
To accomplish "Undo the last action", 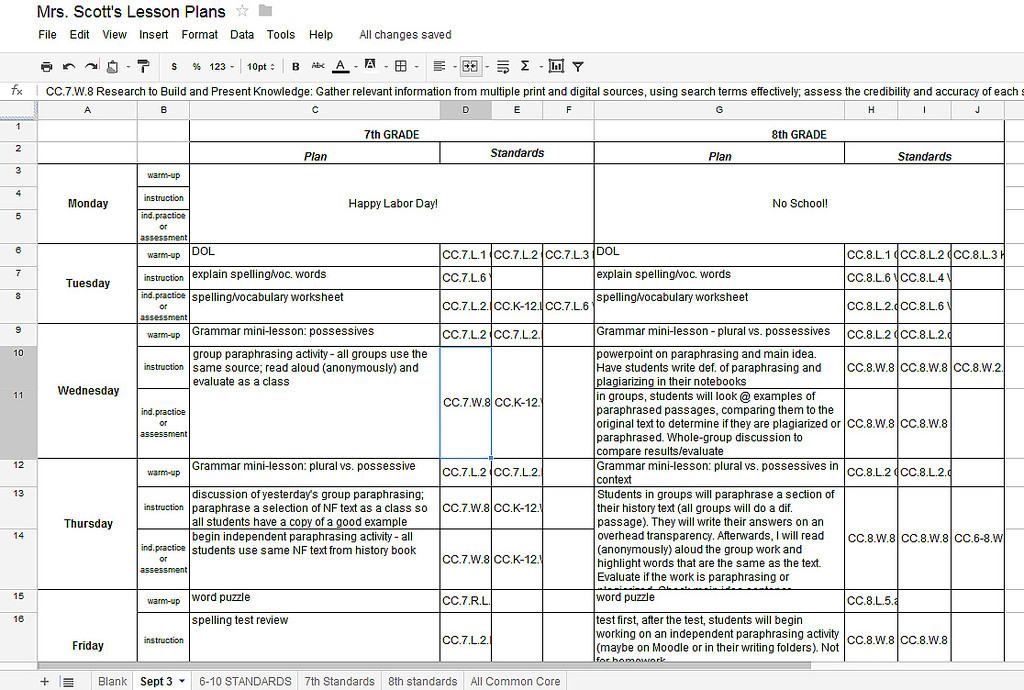I will pyautogui.click(x=69, y=67).
